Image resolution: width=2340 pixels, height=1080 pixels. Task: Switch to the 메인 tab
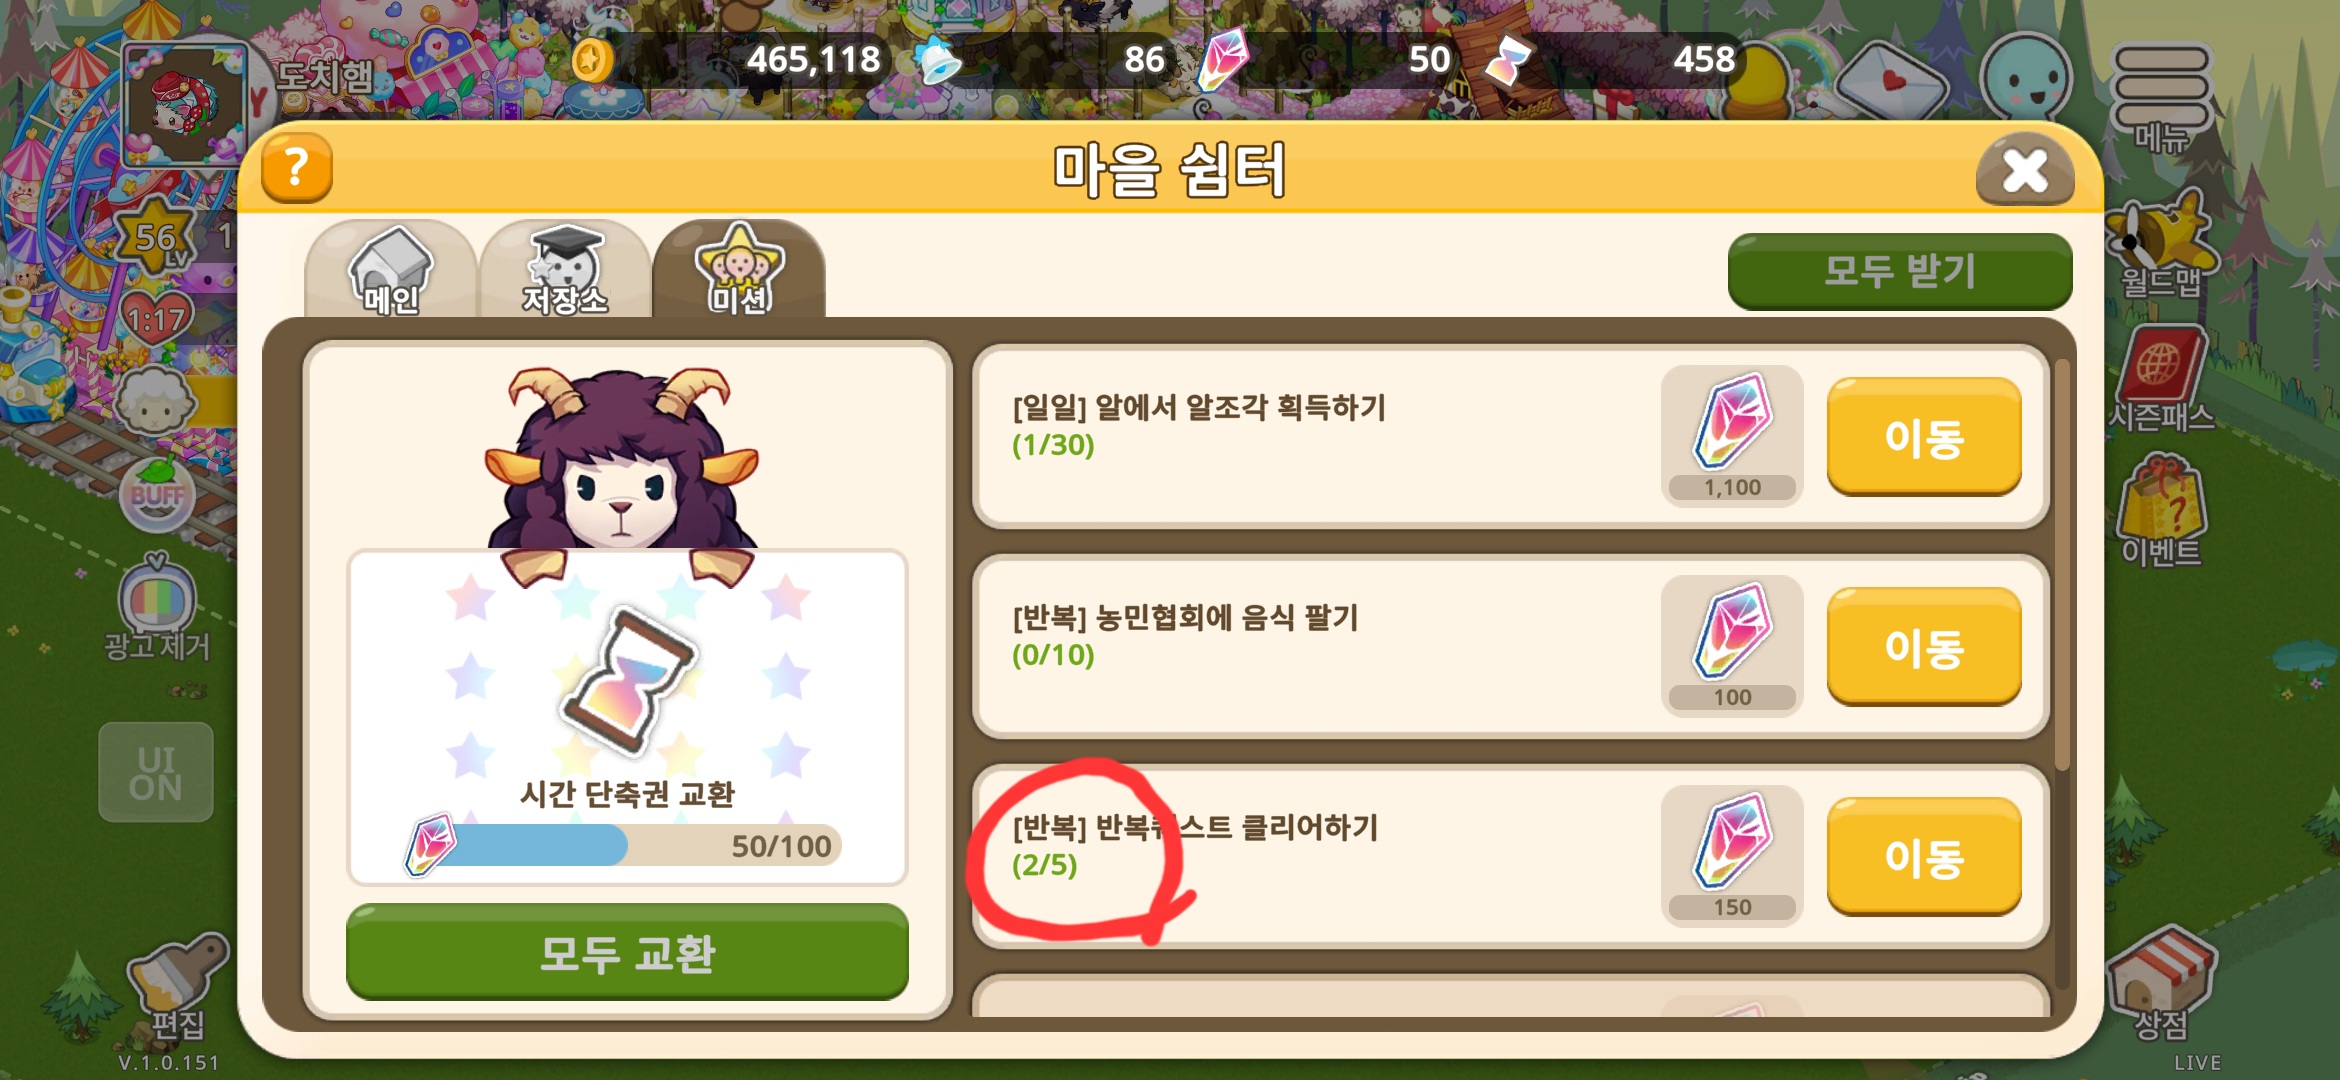390,269
